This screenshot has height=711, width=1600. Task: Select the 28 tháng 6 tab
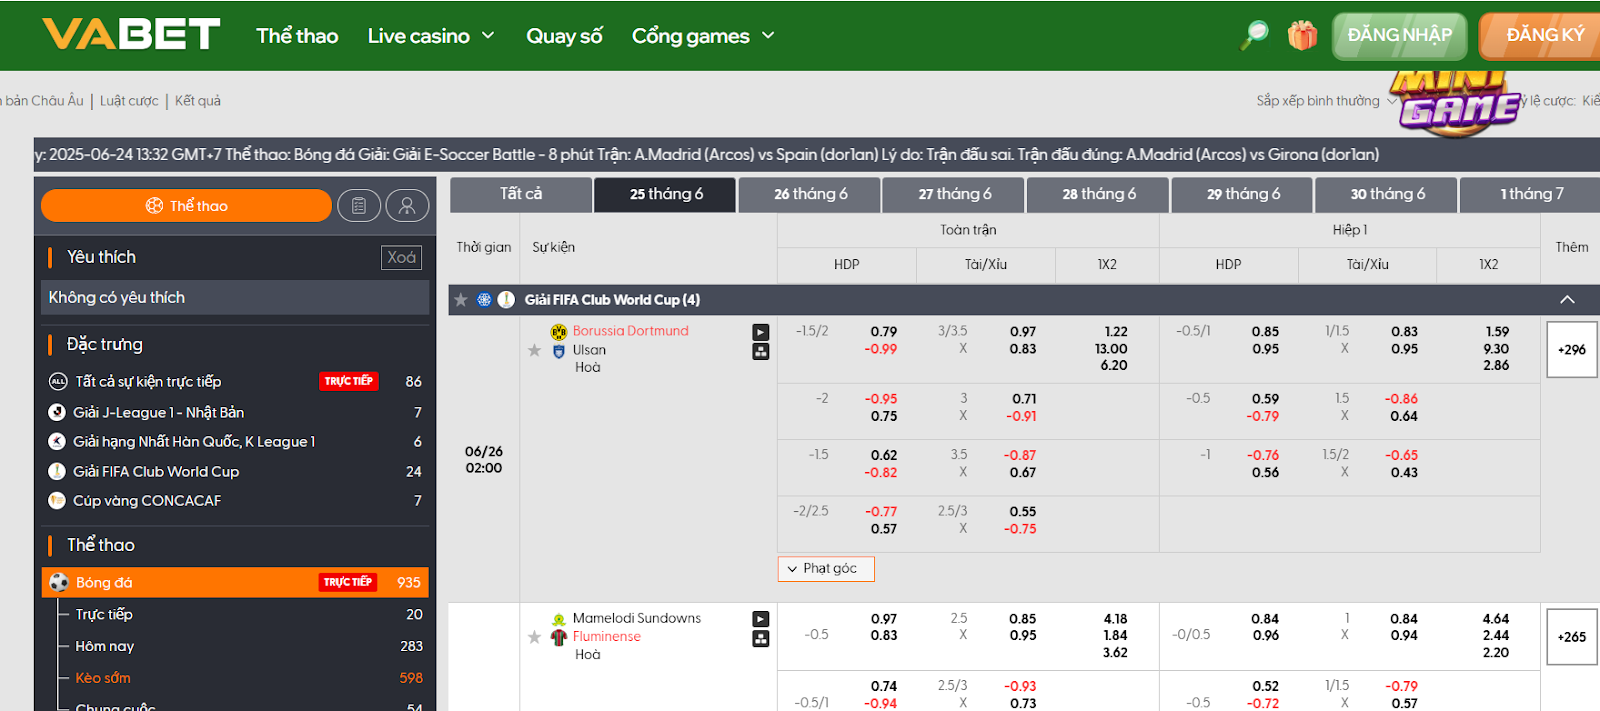(x=1098, y=194)
